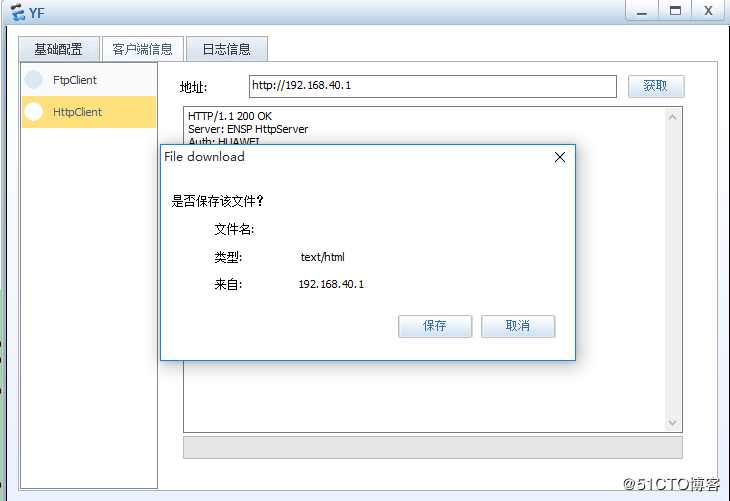Select HttpClient in the client list

[x=89, y=112]
